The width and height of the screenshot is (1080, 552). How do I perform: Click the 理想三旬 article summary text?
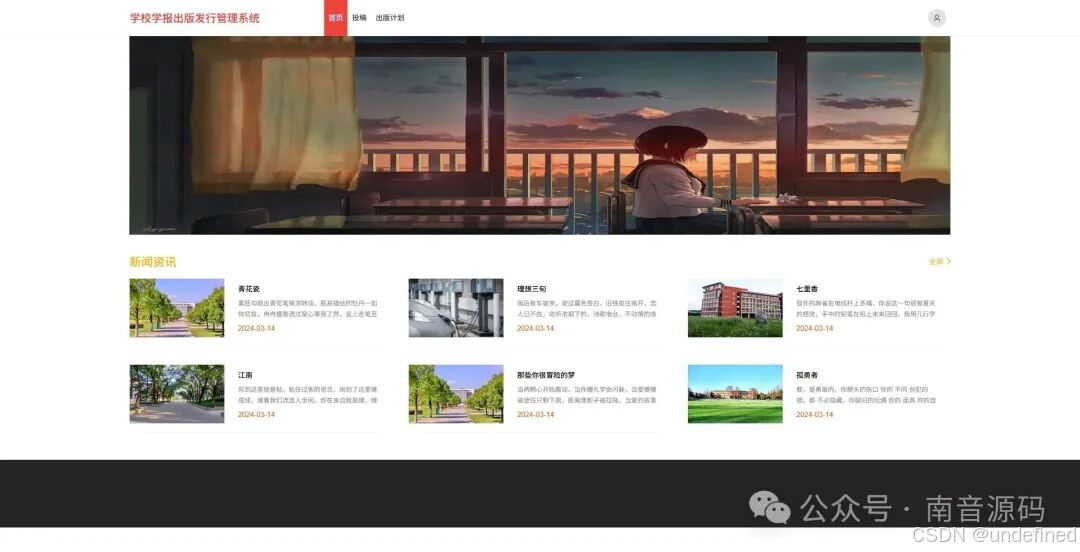[x=587, y=308]
